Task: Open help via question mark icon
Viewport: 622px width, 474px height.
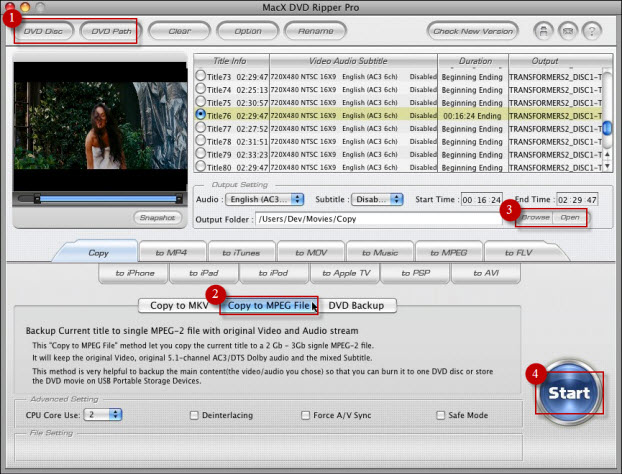Action: (592, 31)
